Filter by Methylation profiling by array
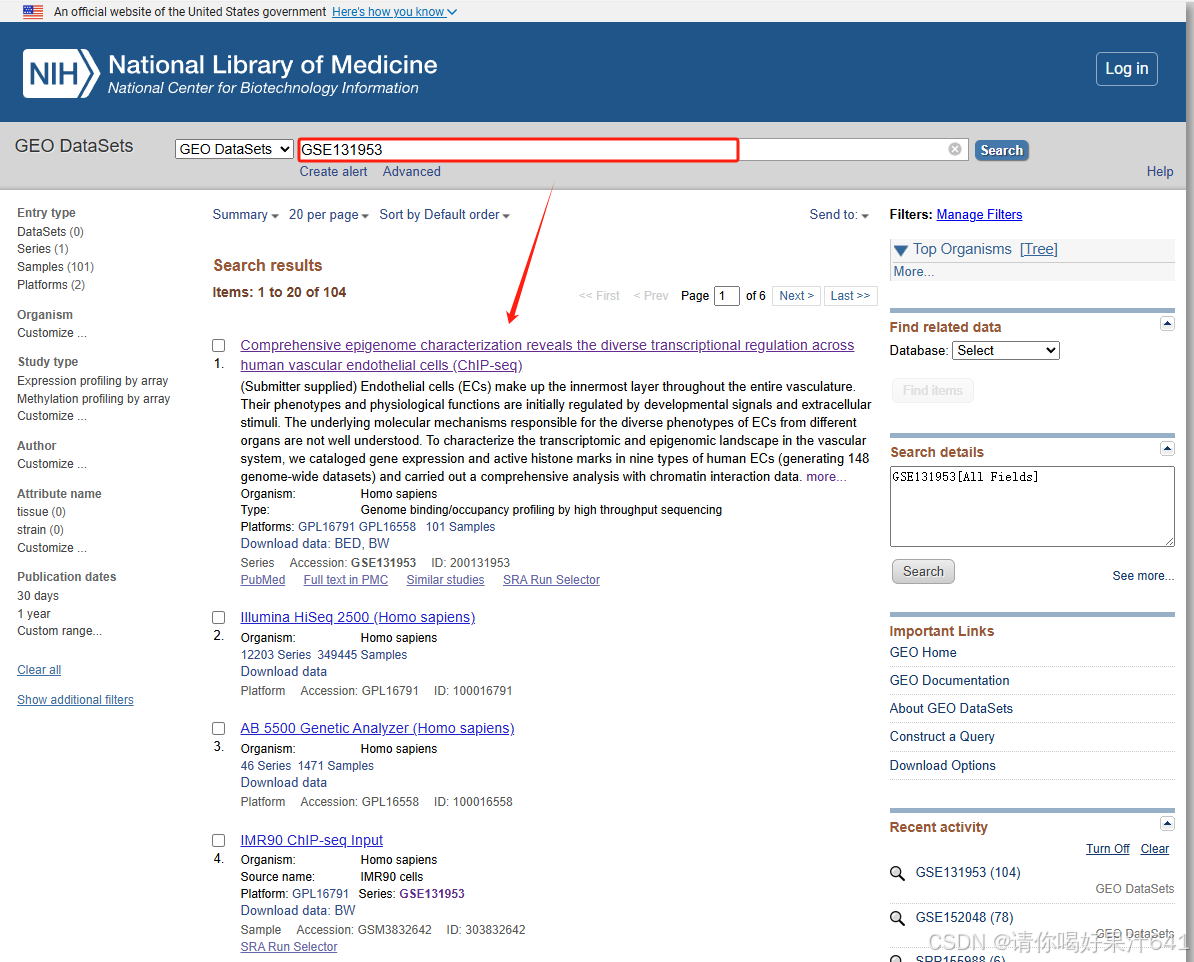 [94, 398]
